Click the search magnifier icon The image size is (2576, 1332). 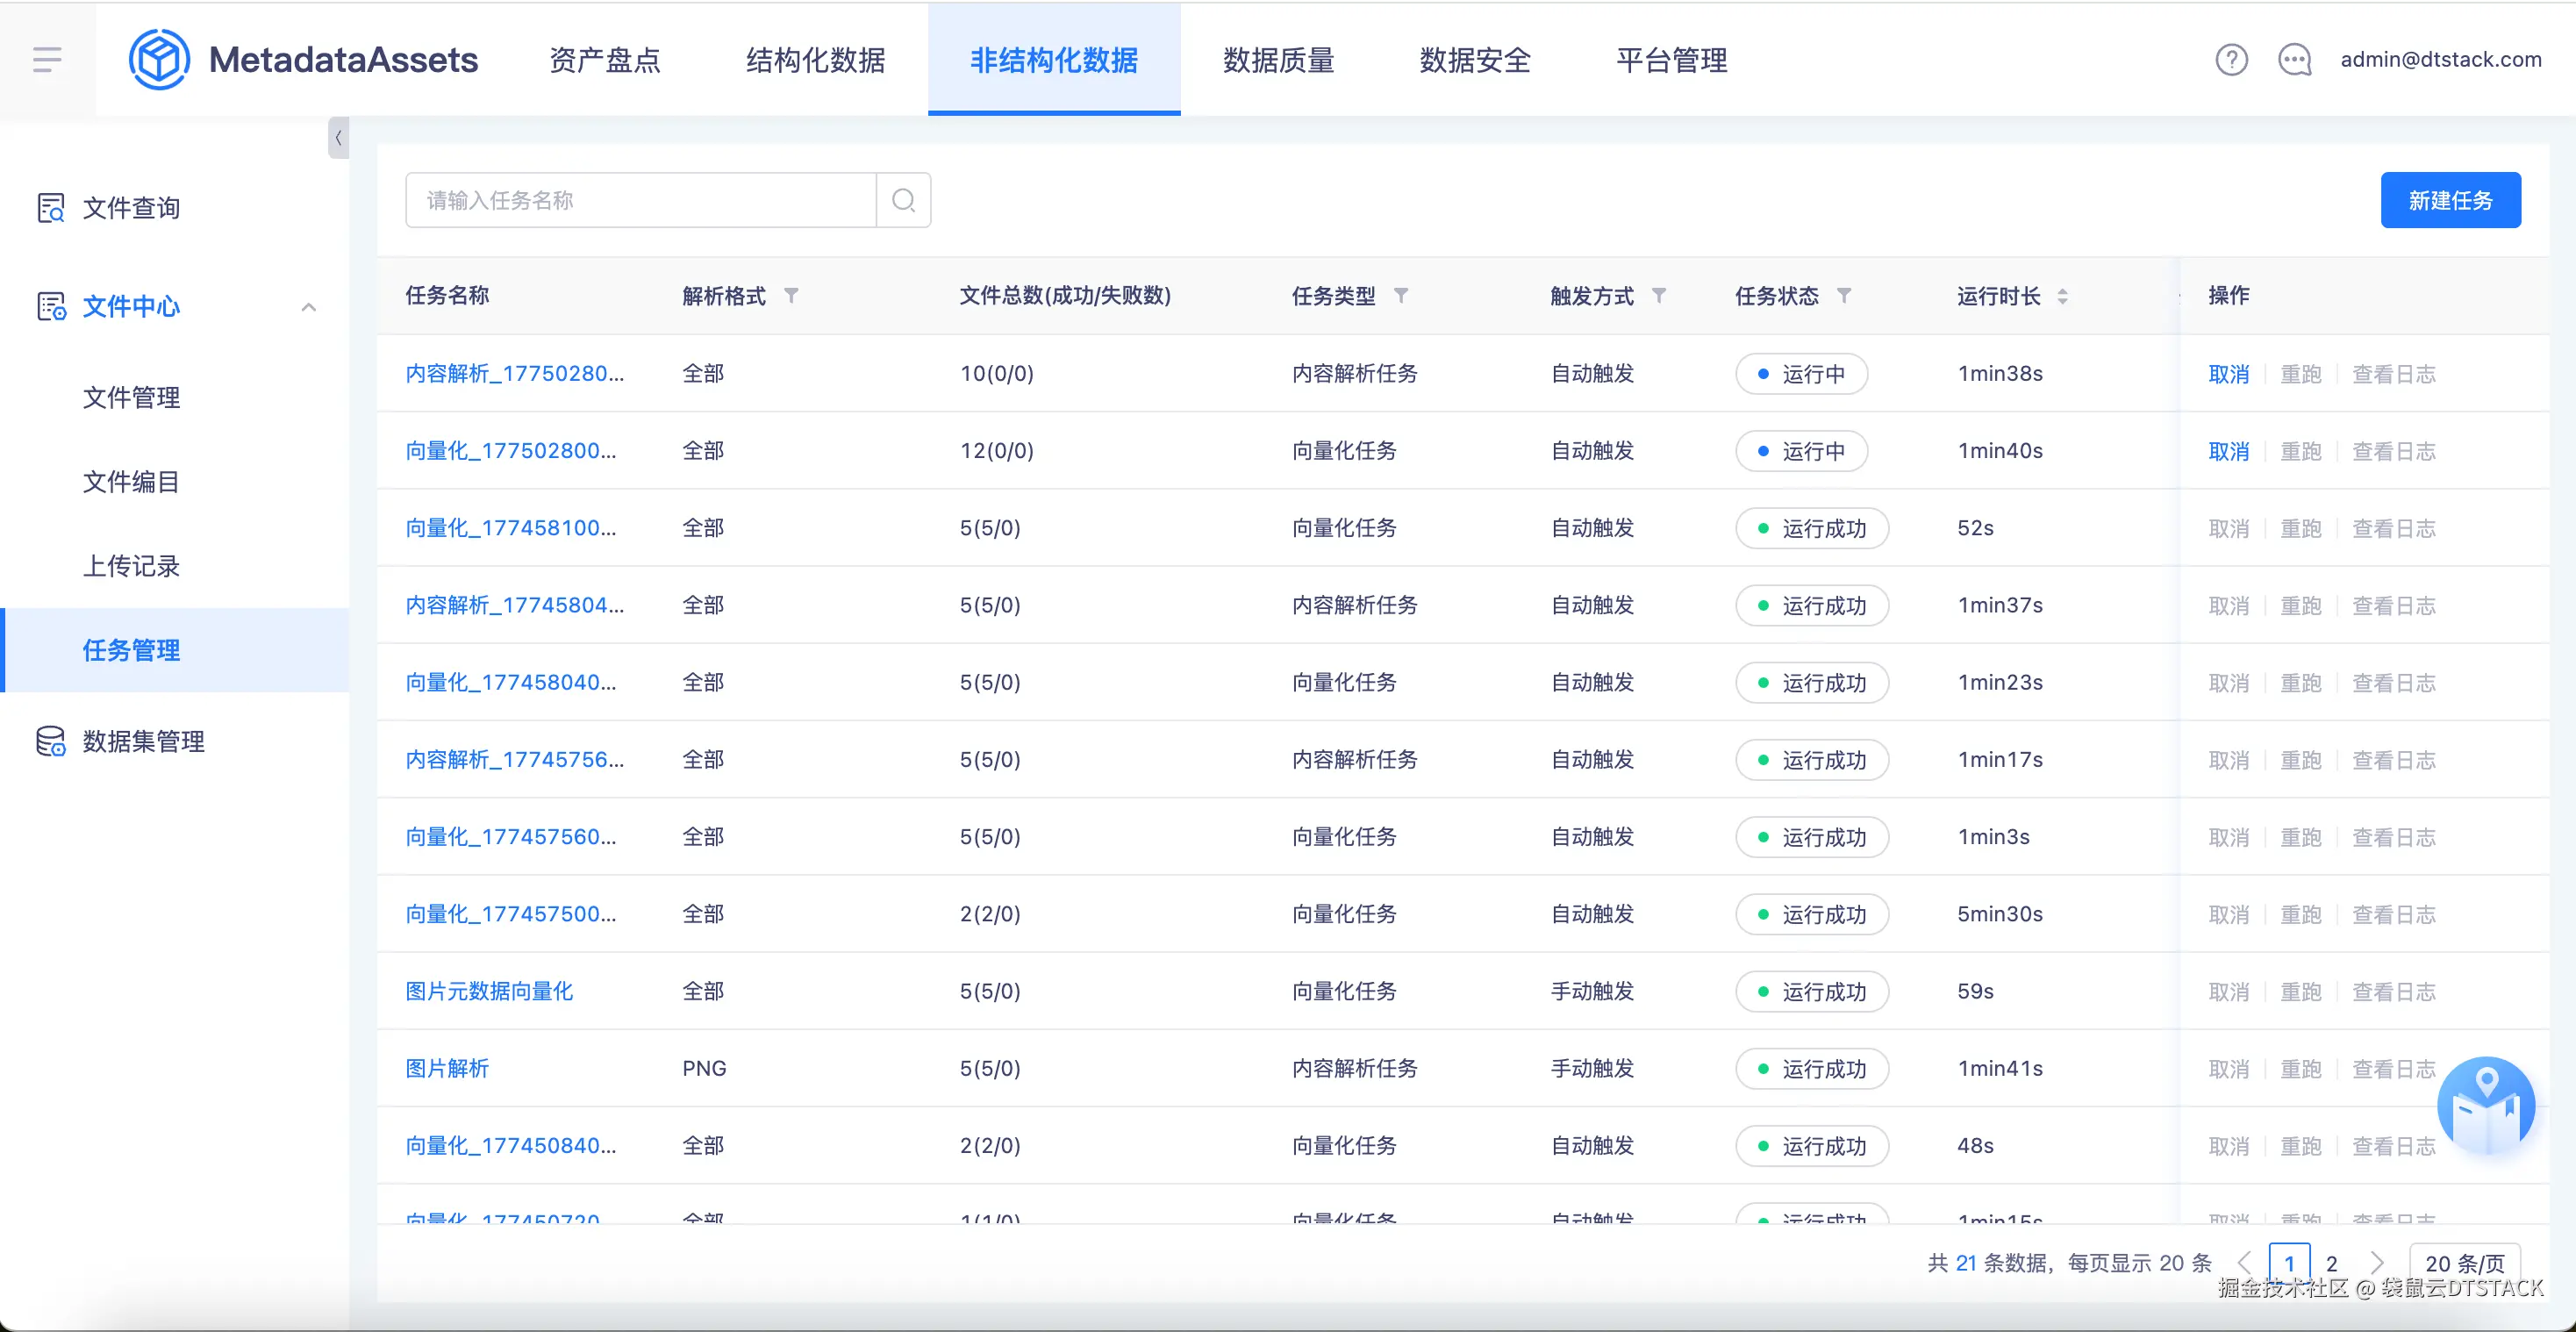click(x=903, y=200)
